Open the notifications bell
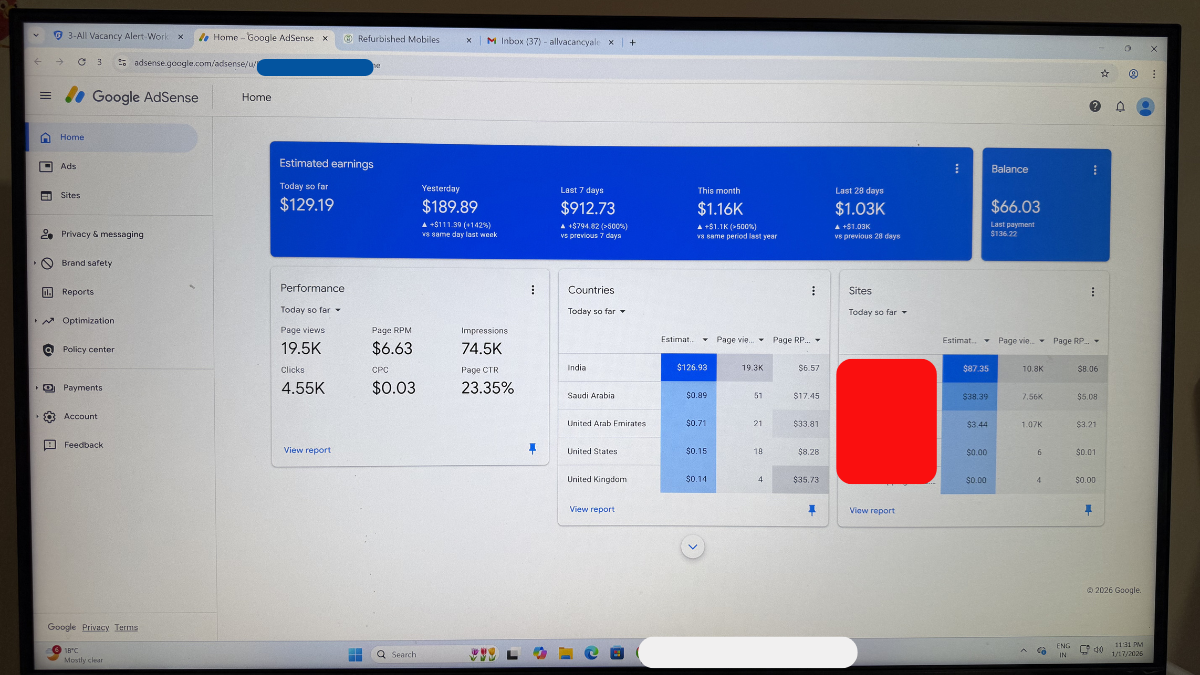 click(1120, 106)
